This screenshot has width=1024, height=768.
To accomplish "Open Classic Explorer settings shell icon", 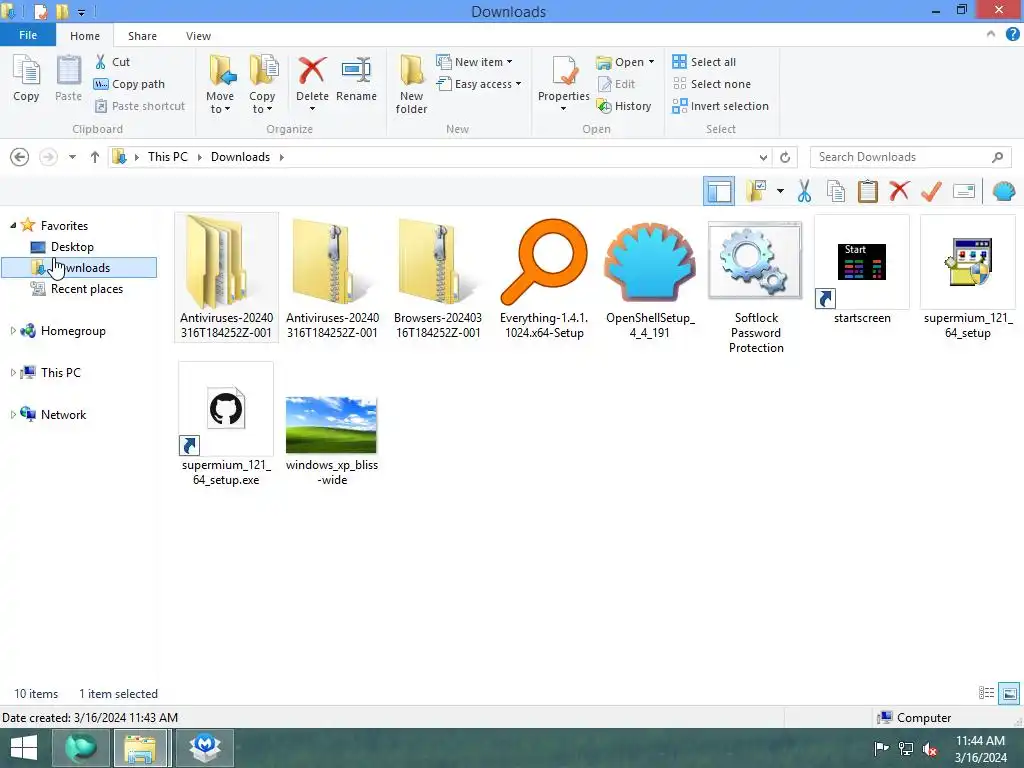I will pos(1004,191).
